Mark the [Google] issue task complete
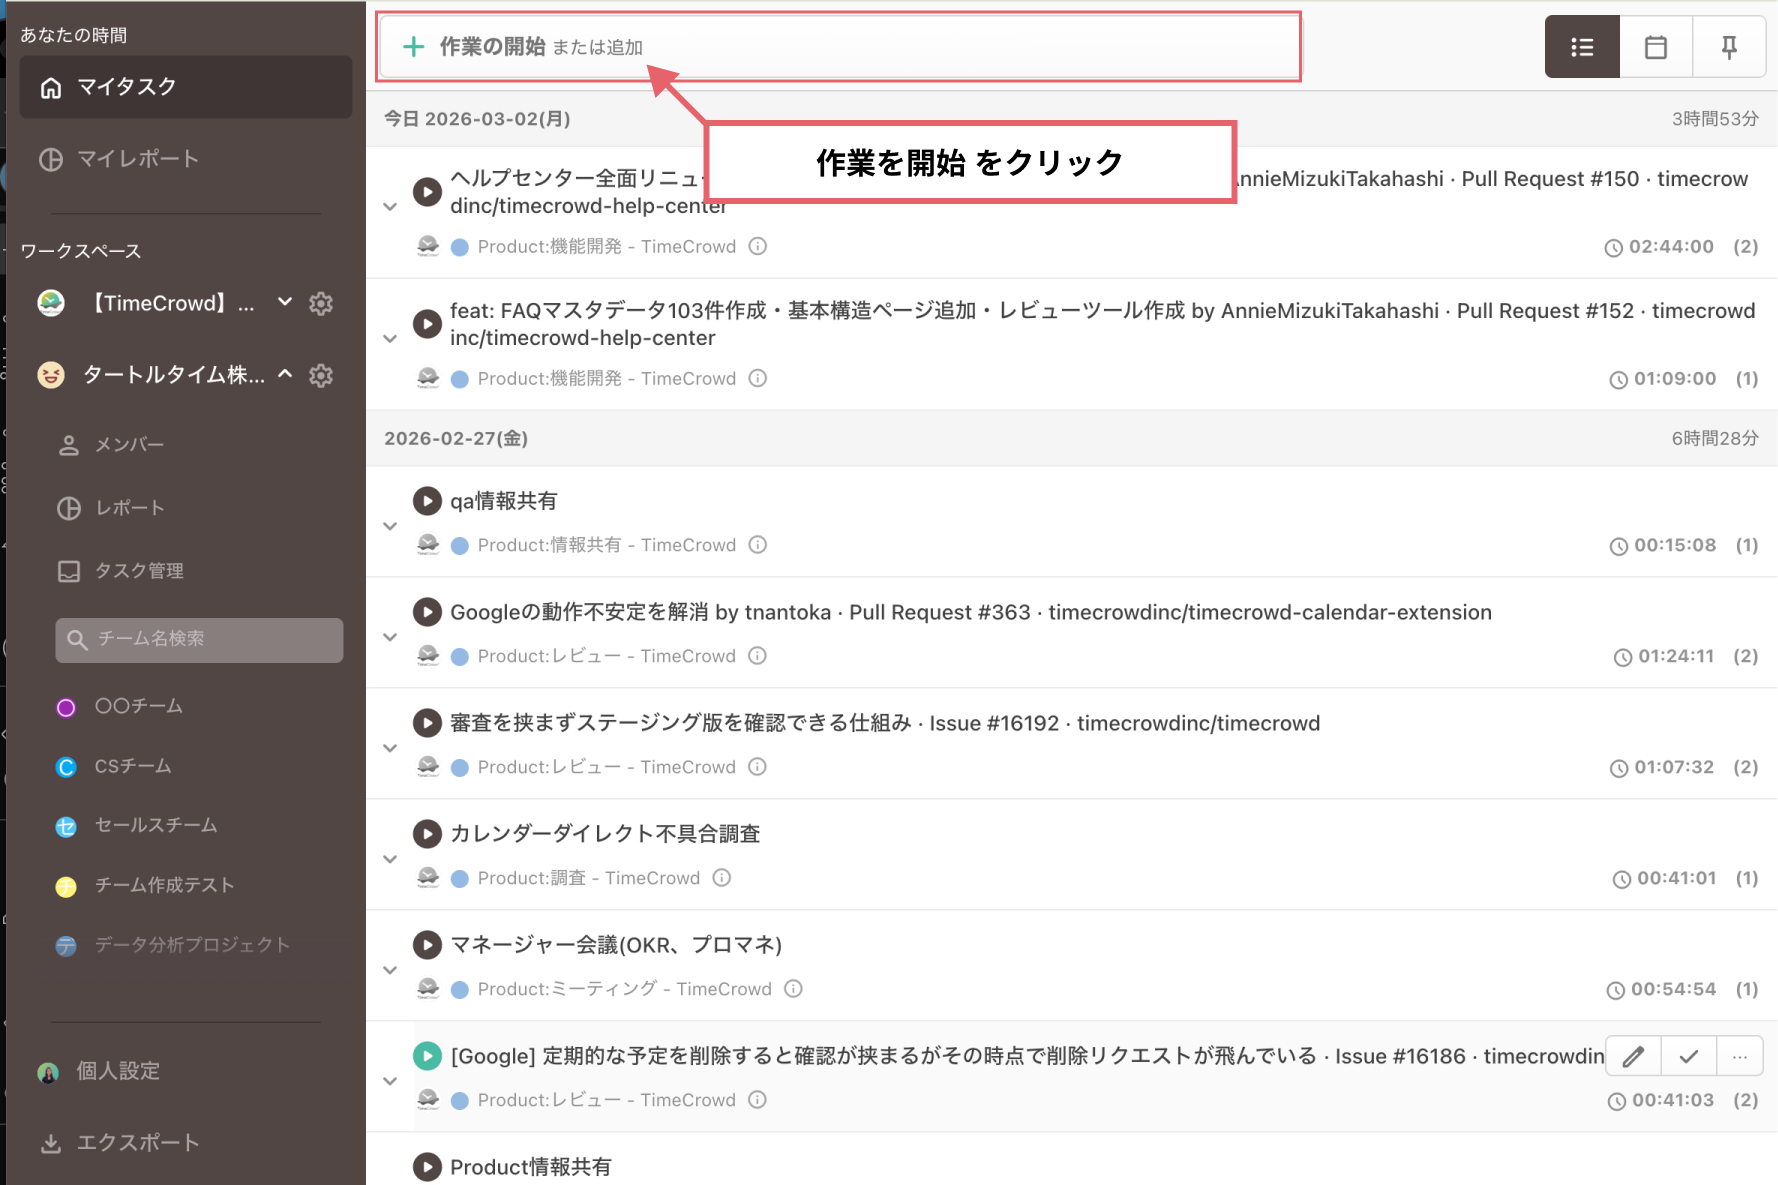The image size is (1778, 1185). tap(1688, 1055)
